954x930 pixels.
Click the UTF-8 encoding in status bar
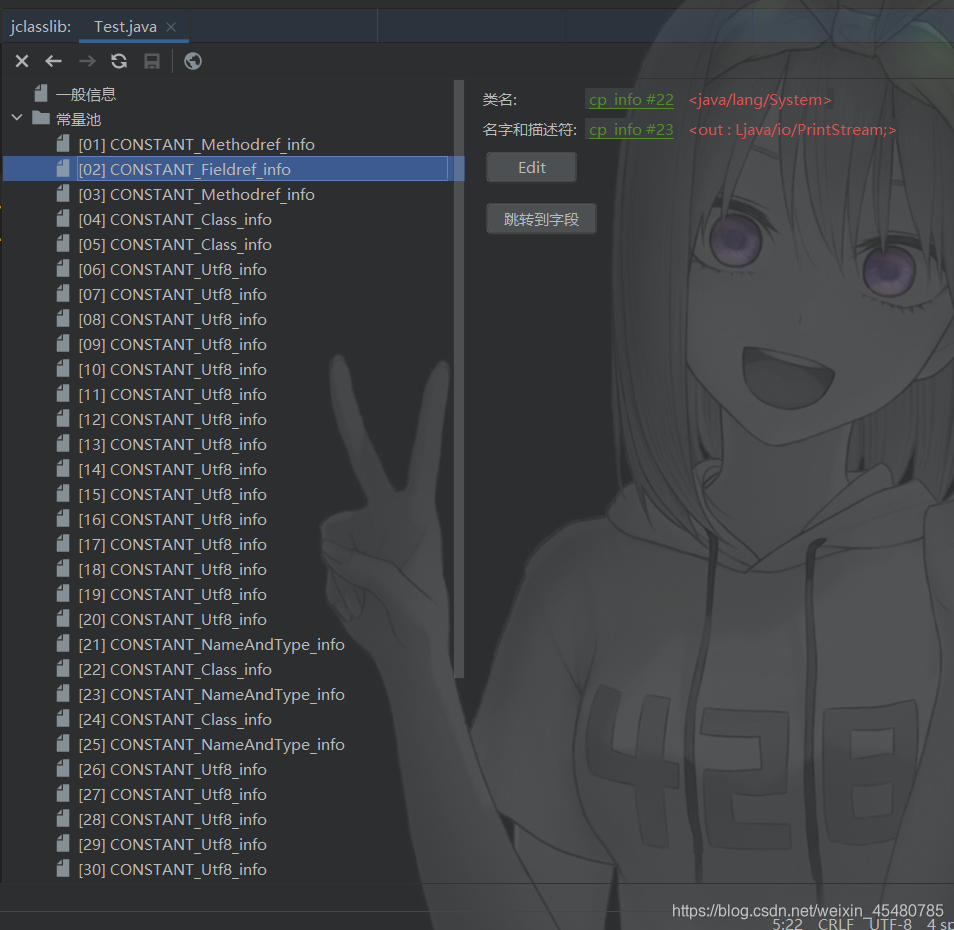[x=889, y=924]
